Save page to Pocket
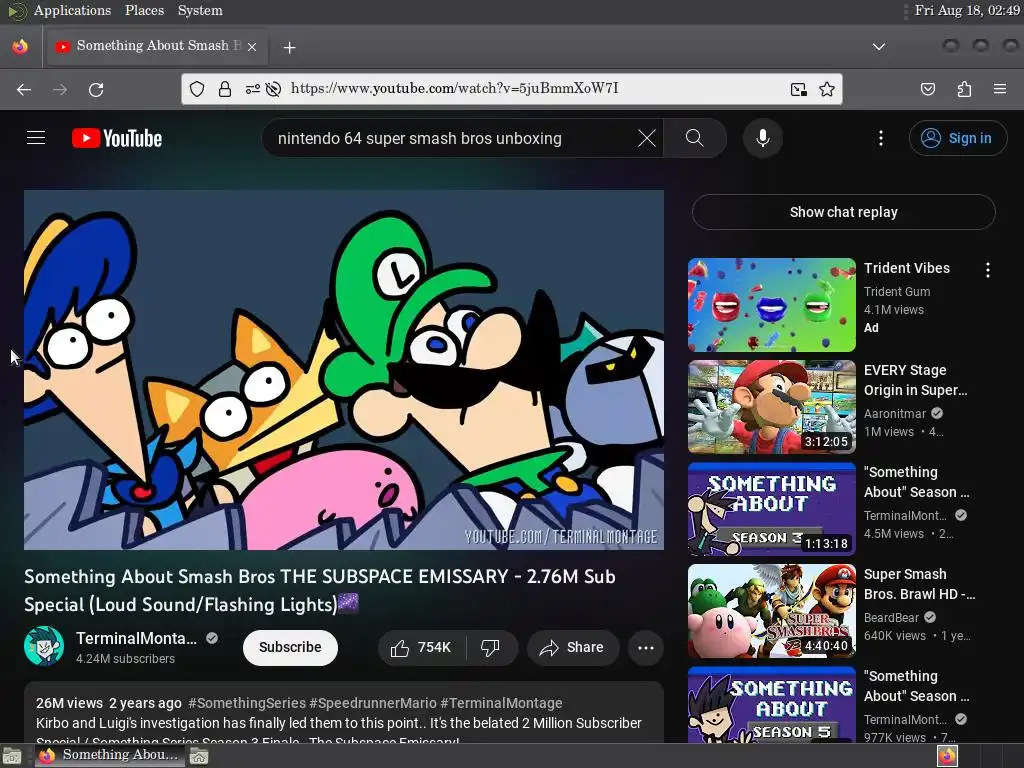 coord(928,89)
